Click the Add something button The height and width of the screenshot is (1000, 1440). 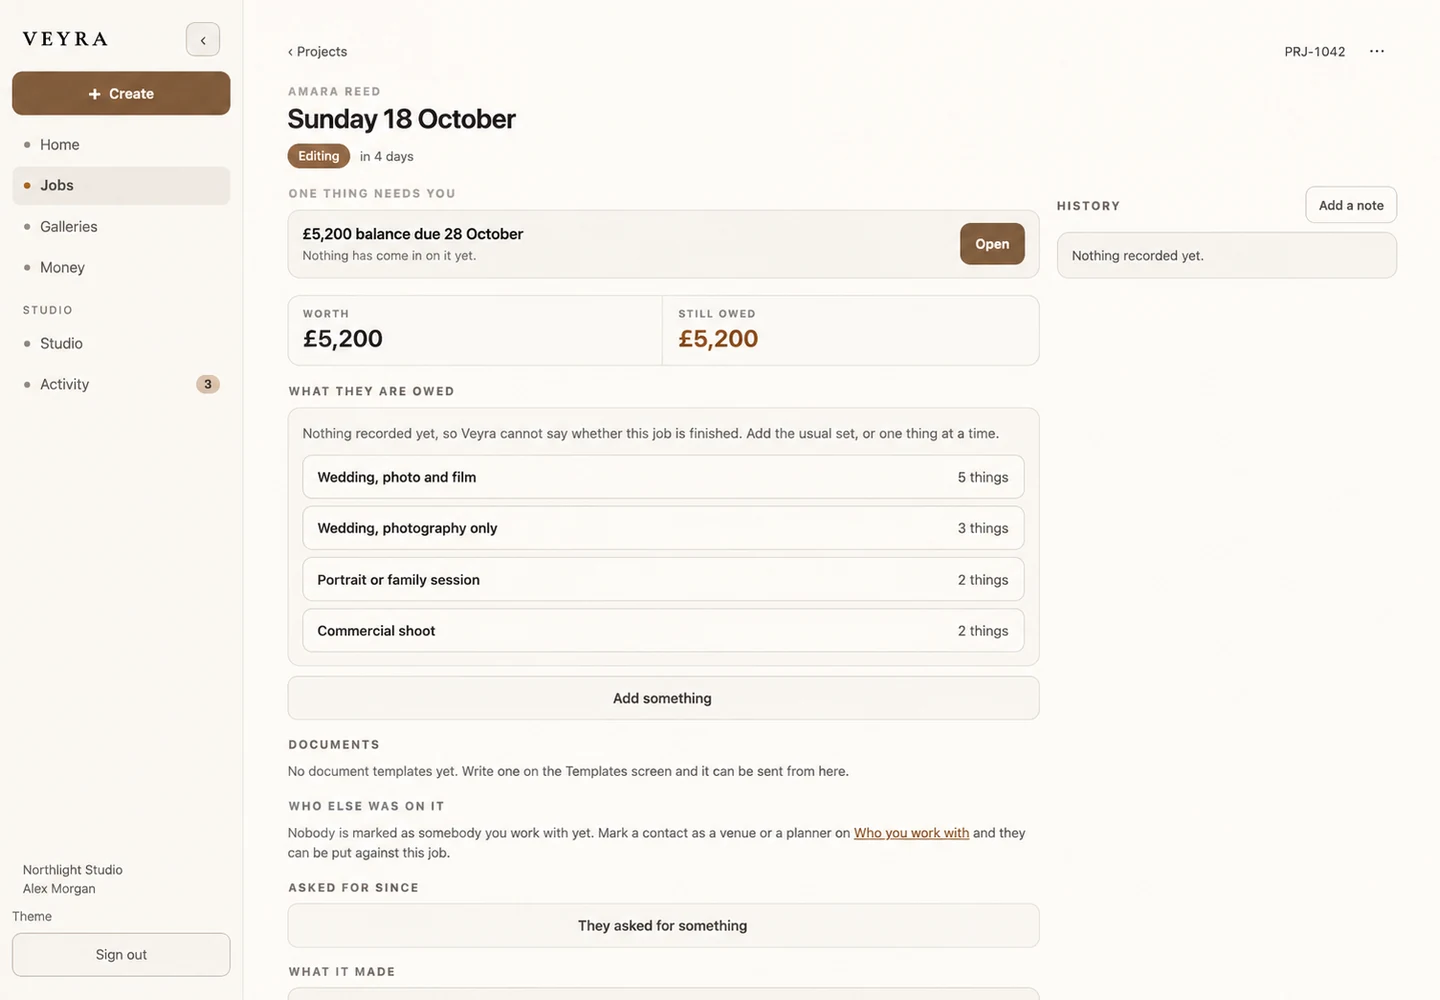[x=663, y=698]
